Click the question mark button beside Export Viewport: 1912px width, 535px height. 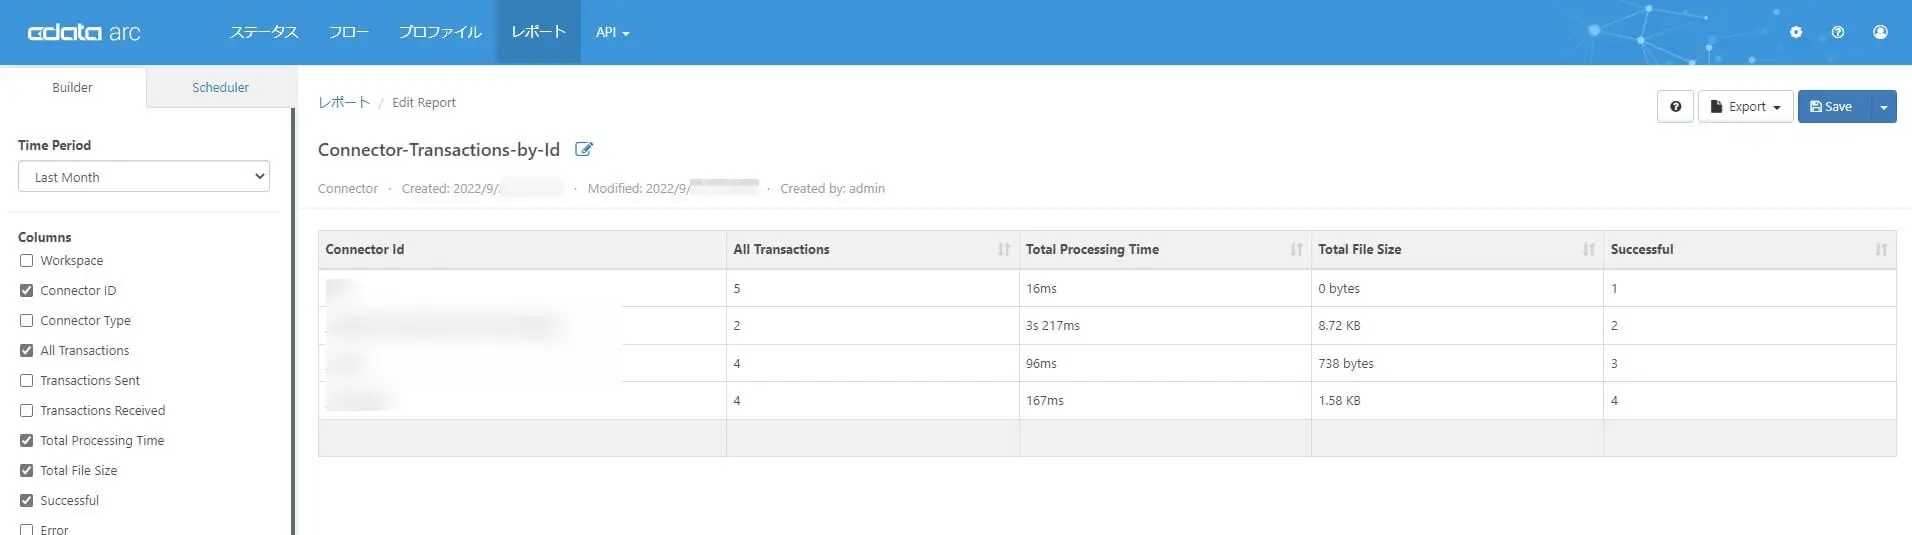click(1675, 107)
